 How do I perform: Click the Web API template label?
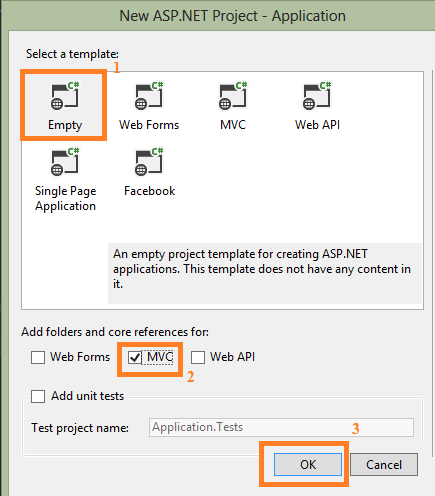317,125
